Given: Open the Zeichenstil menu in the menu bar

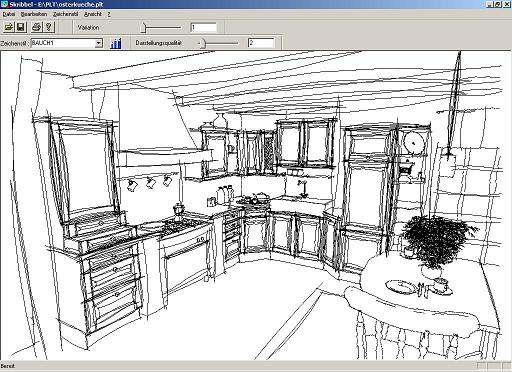Looking at the screenshot, I should [65, 14].
